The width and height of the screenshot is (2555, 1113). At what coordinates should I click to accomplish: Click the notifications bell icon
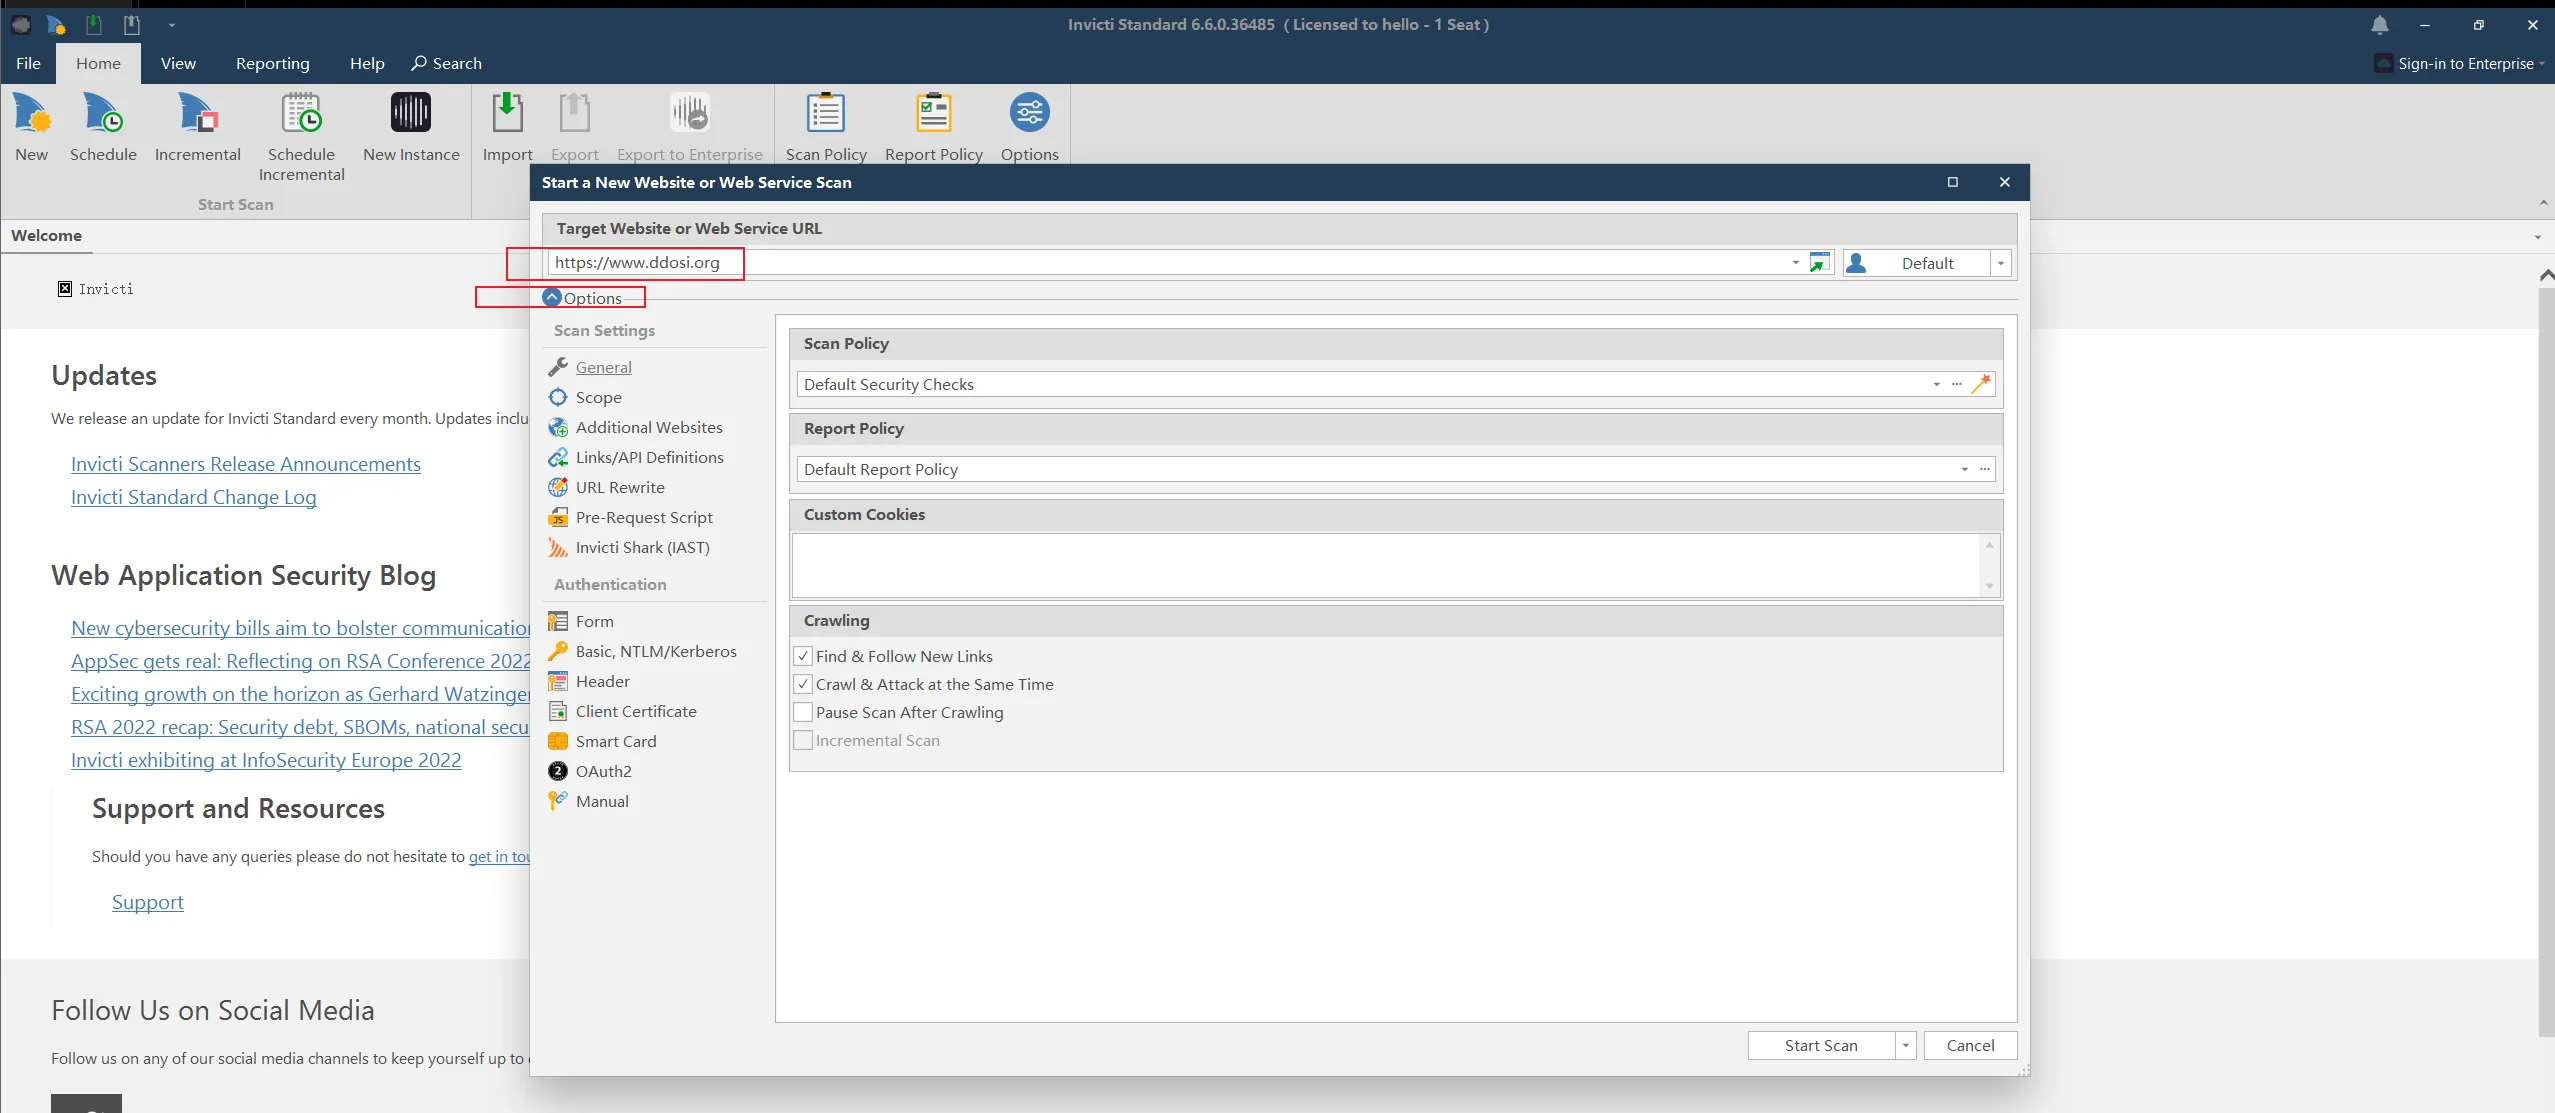[2380, 25]
